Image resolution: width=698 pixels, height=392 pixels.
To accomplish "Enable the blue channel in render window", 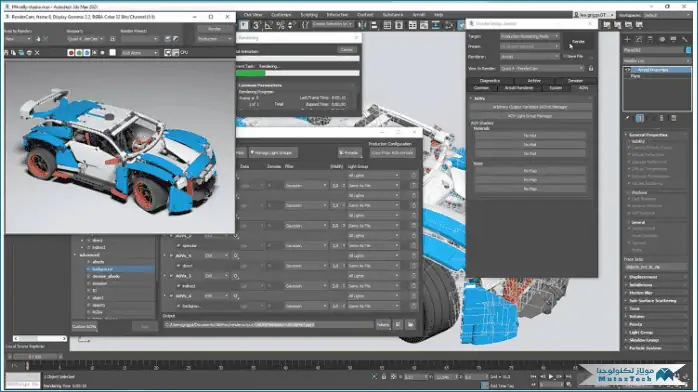I will [x=86, y=53].
